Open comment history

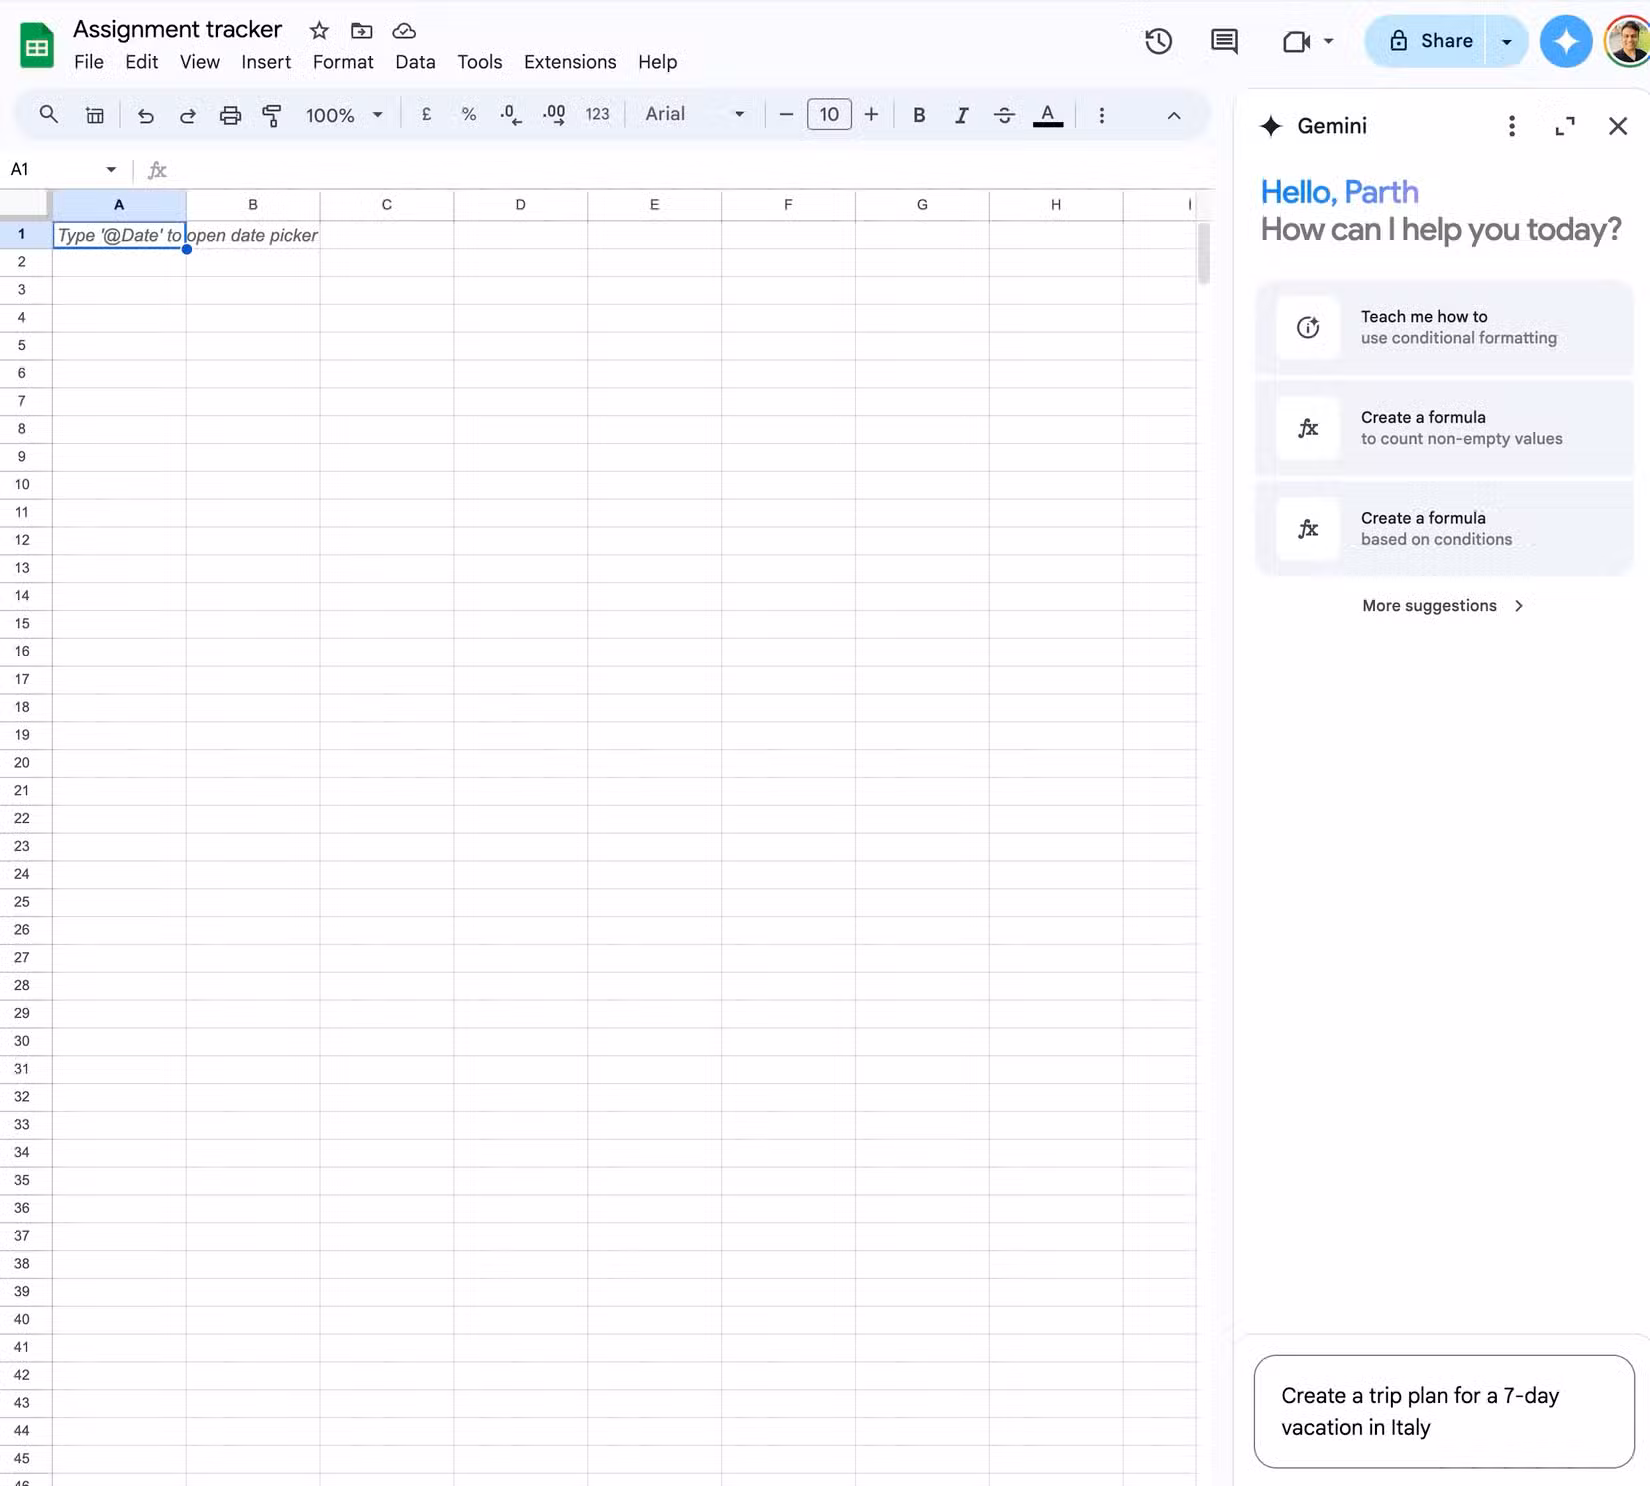(1223, 41)
